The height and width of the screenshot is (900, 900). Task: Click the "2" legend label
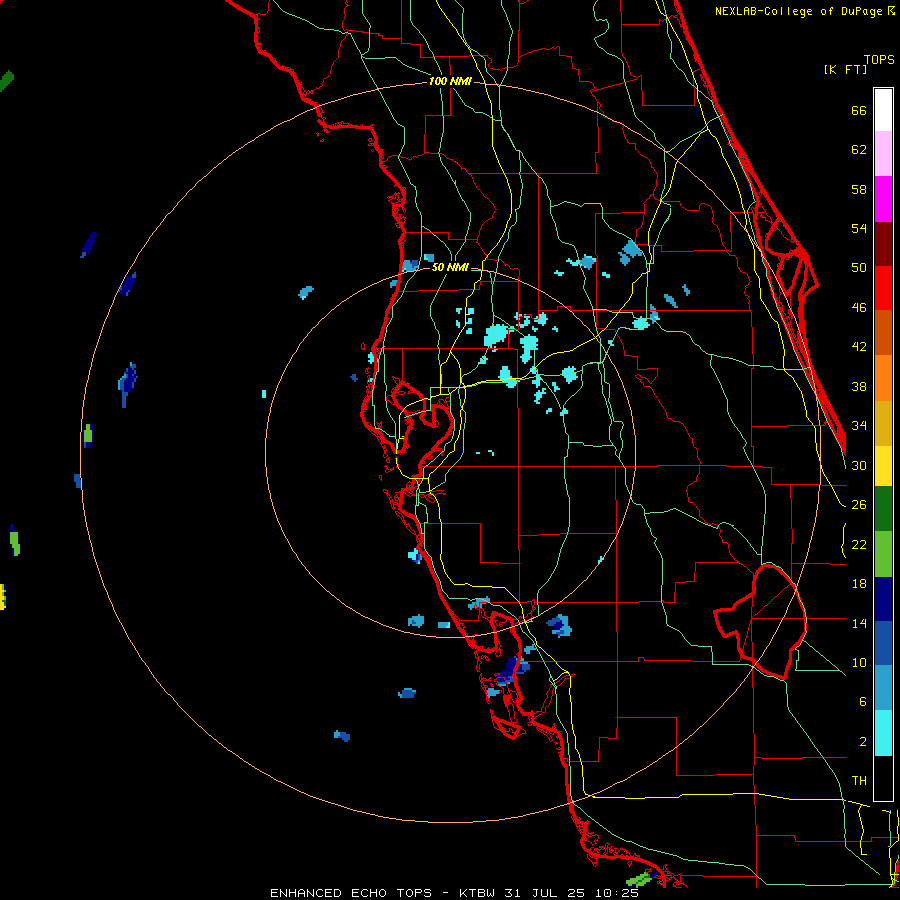[x=862, y=742]
